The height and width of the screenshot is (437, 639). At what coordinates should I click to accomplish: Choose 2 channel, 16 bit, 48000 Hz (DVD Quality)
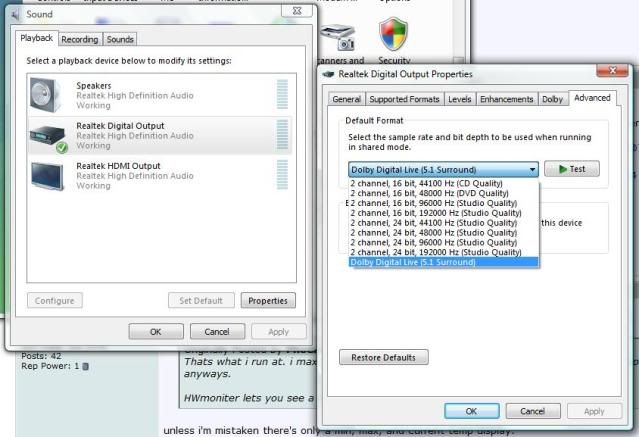tap(444, 193)
